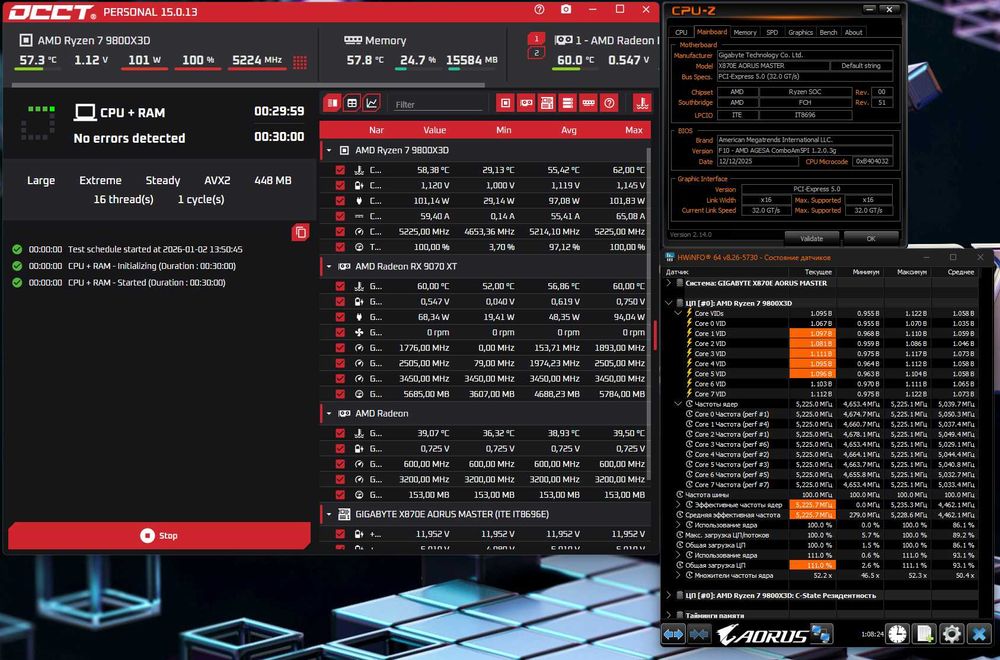Open HWiNFO network monitors icon
The image size is (1000, 660).
click(x=821, y=634)
